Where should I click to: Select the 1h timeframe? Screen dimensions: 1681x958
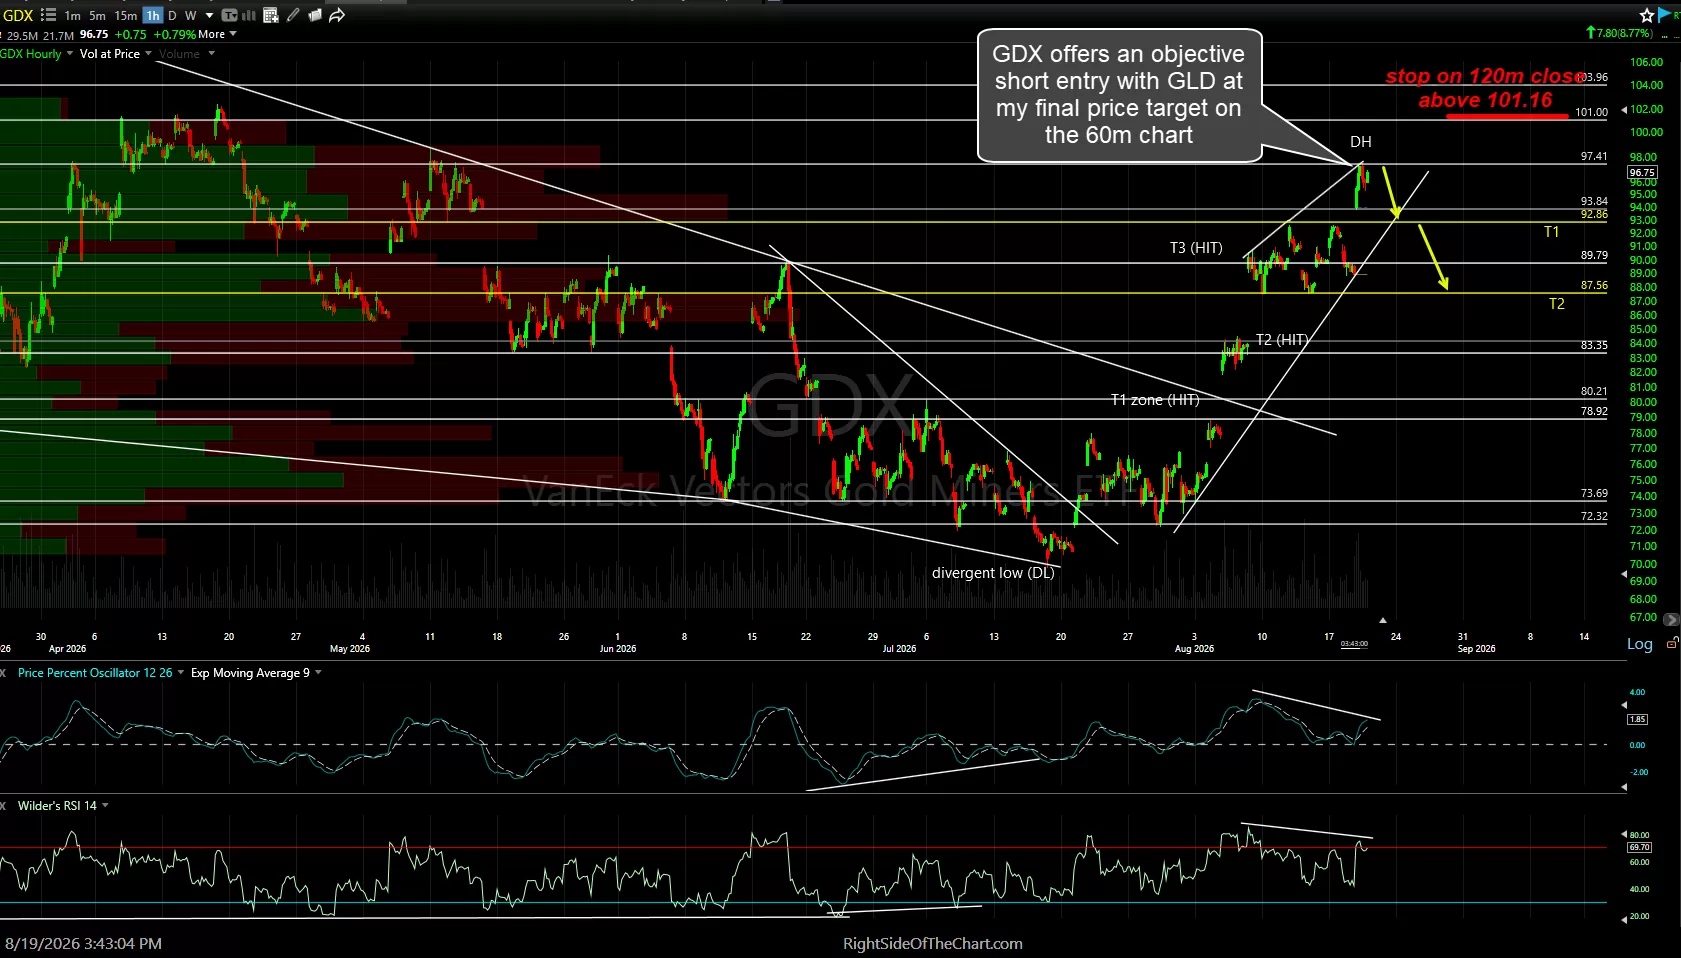pos(153,16)
